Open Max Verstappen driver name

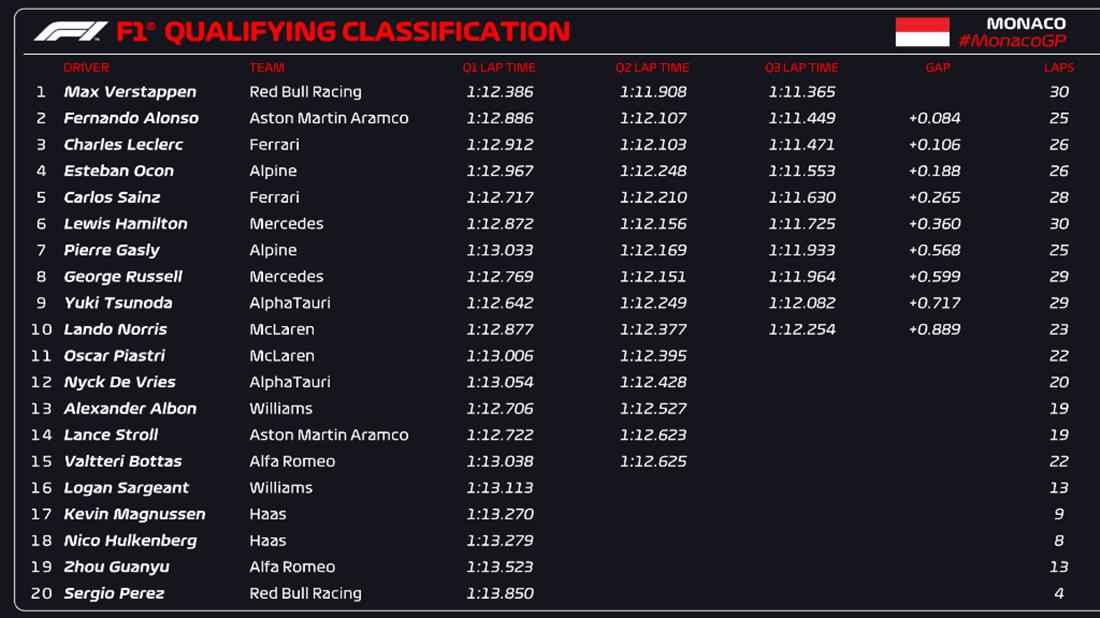click(130, 92)
